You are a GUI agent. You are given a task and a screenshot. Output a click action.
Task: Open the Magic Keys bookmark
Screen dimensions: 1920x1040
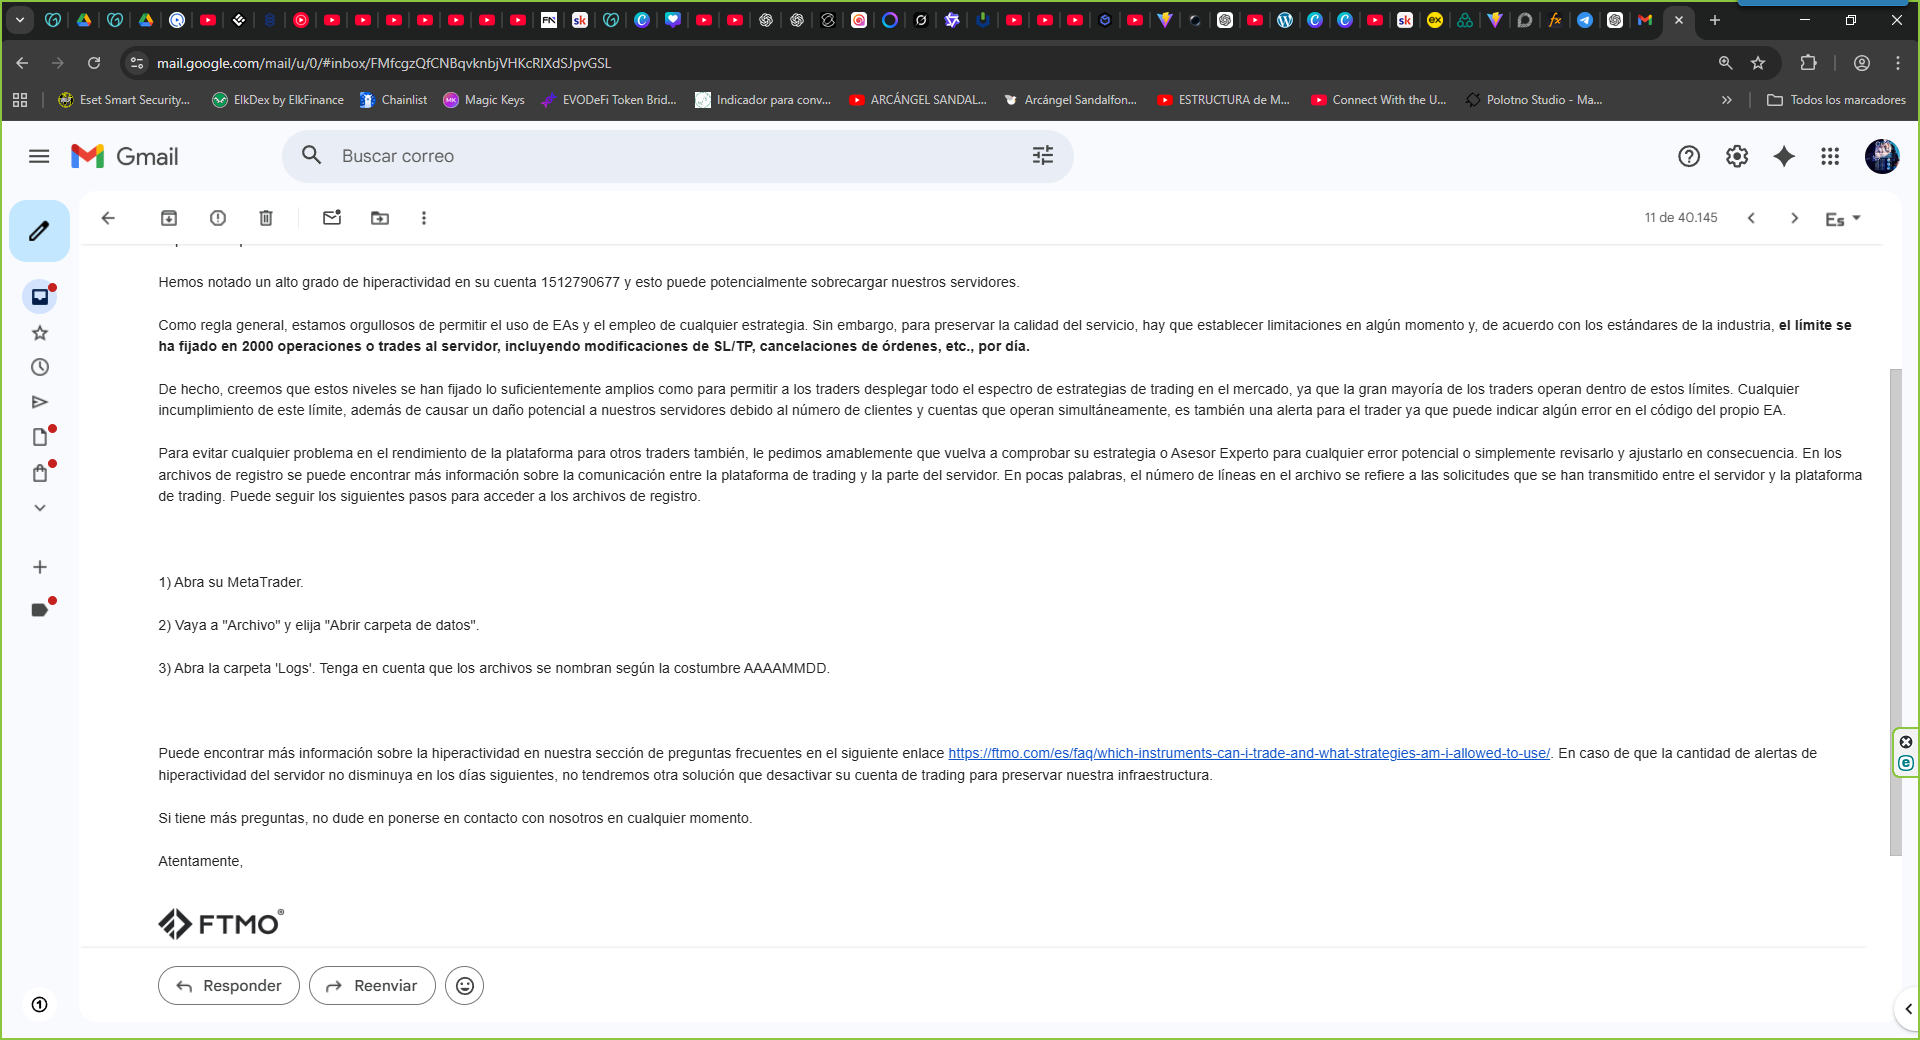484,100
